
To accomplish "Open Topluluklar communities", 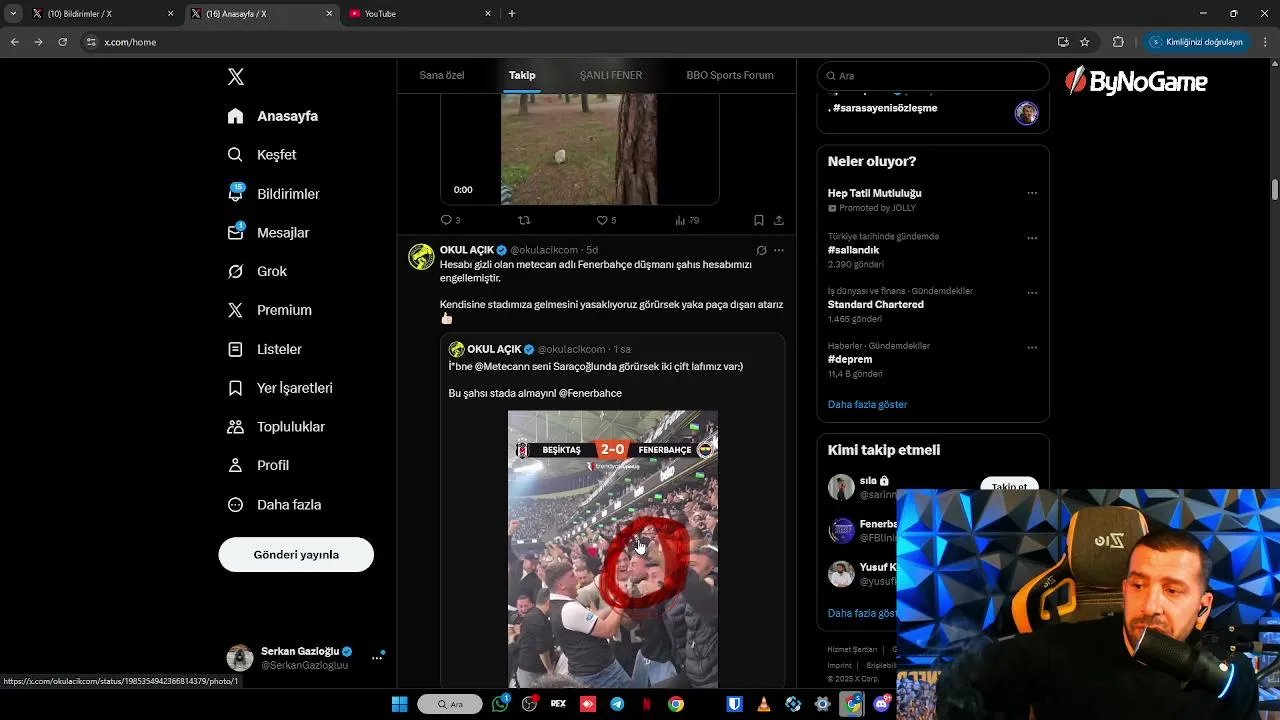I will pos(276,427).
